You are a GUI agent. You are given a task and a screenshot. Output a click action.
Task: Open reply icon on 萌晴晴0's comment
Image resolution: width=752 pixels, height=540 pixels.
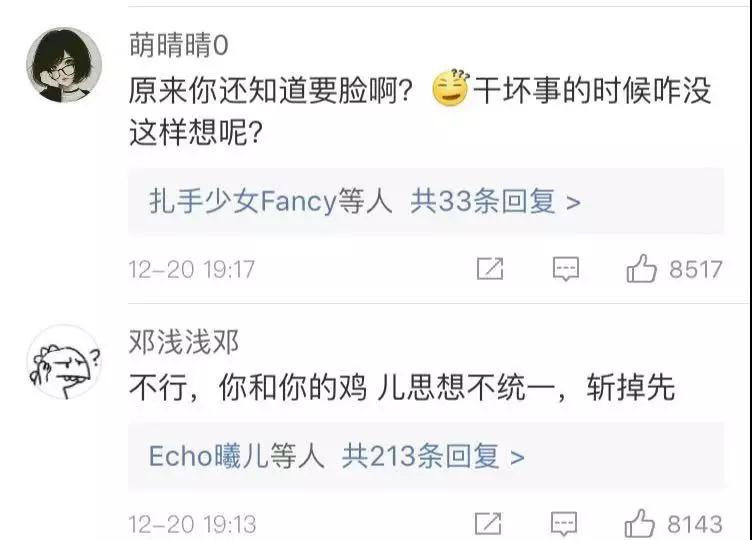(566, 269)
